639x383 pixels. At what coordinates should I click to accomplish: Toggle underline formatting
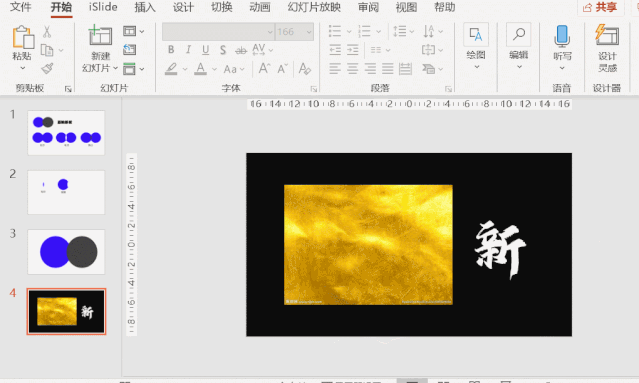coord(205,50)
